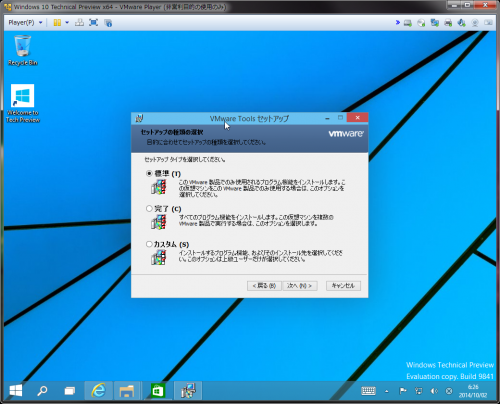Open the taskbar clock showing 6:26
This screenshot has width=500, height=404.
coord(473,391)
